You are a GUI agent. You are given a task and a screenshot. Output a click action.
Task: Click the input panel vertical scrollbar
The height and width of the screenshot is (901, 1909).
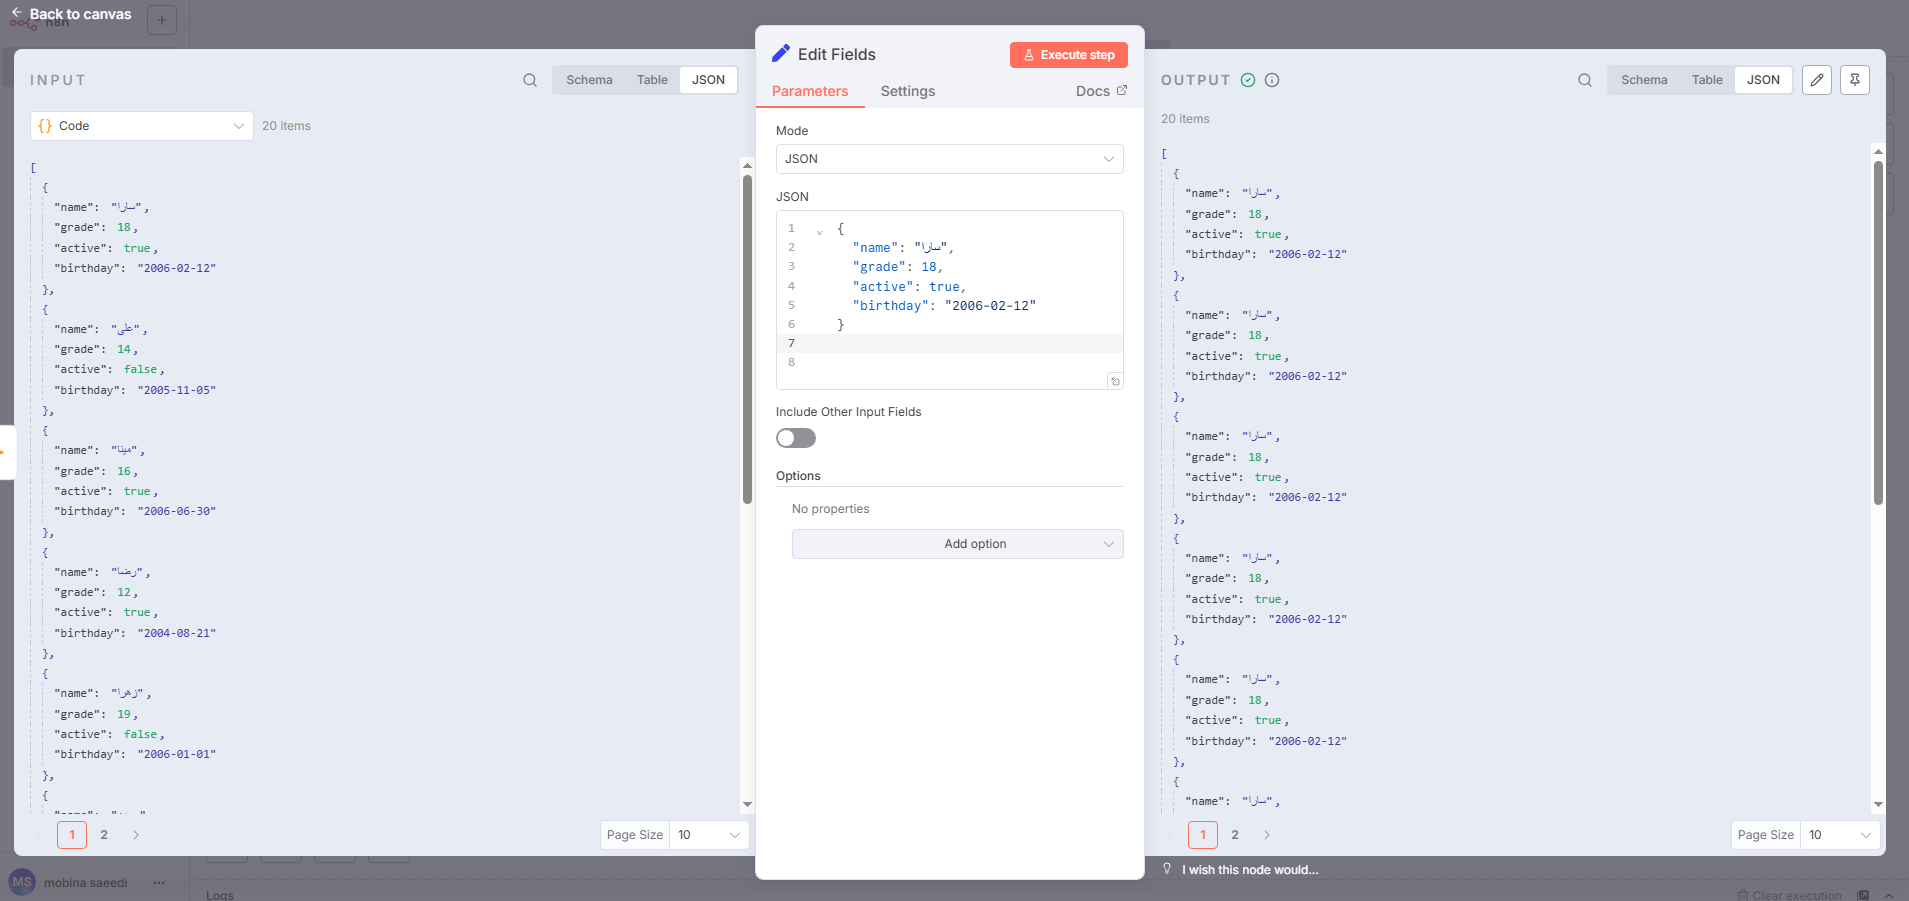pos(747,340)
